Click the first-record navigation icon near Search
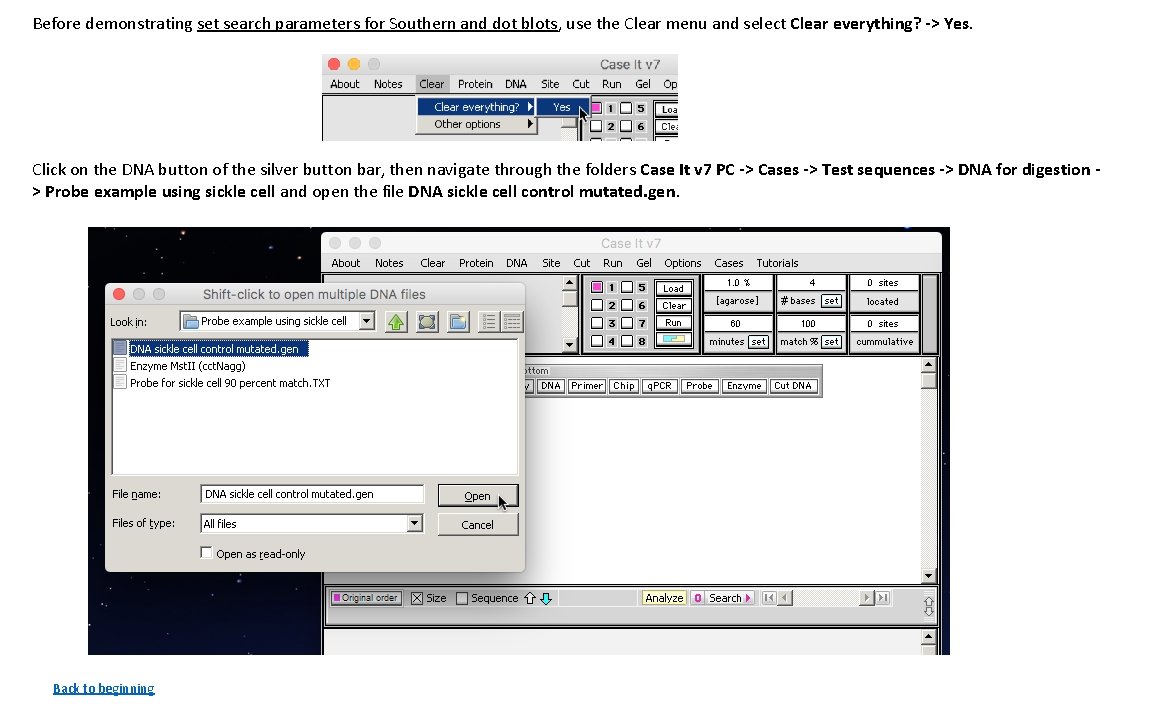The width and height of the screenshot is (1152, 720). 770,597
